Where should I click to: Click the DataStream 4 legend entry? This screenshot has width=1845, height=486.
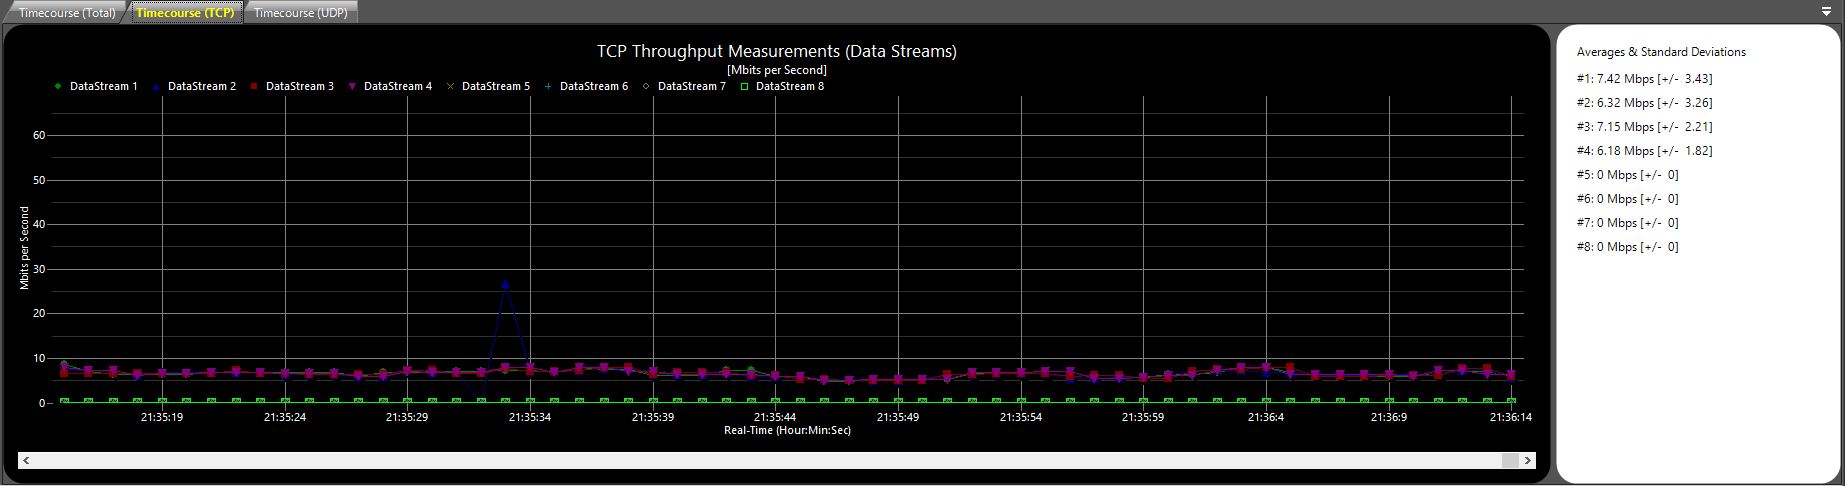point(391,87)
